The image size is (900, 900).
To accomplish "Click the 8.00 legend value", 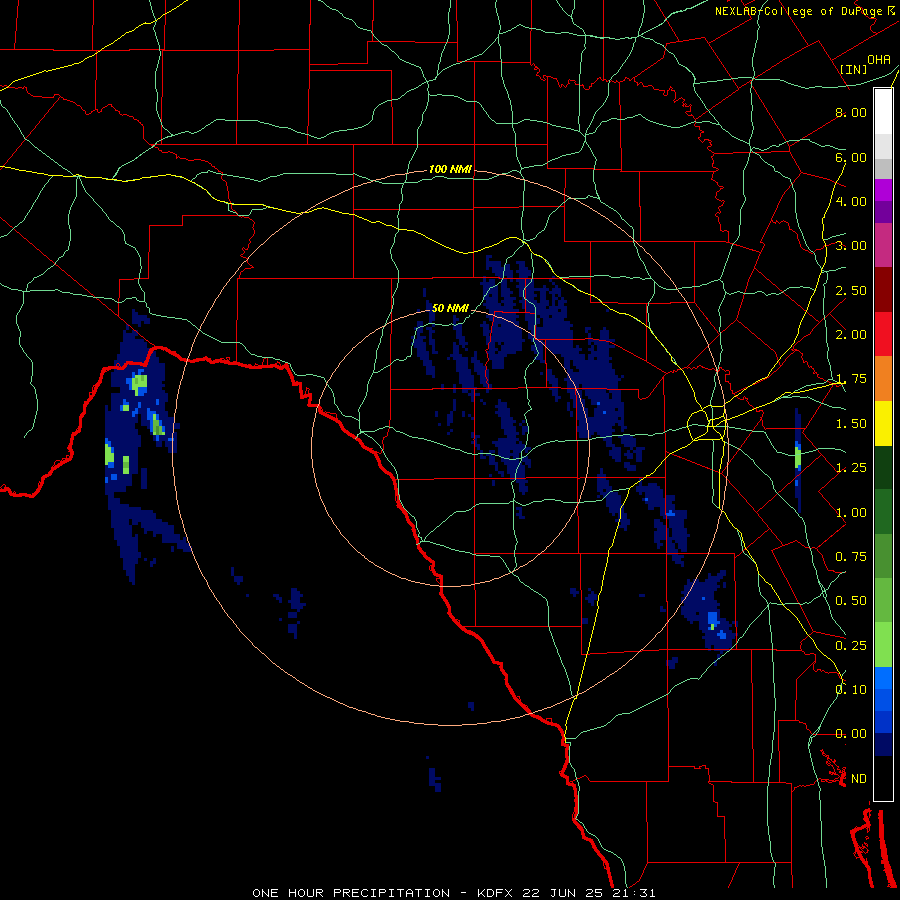I will click(851, 112).
